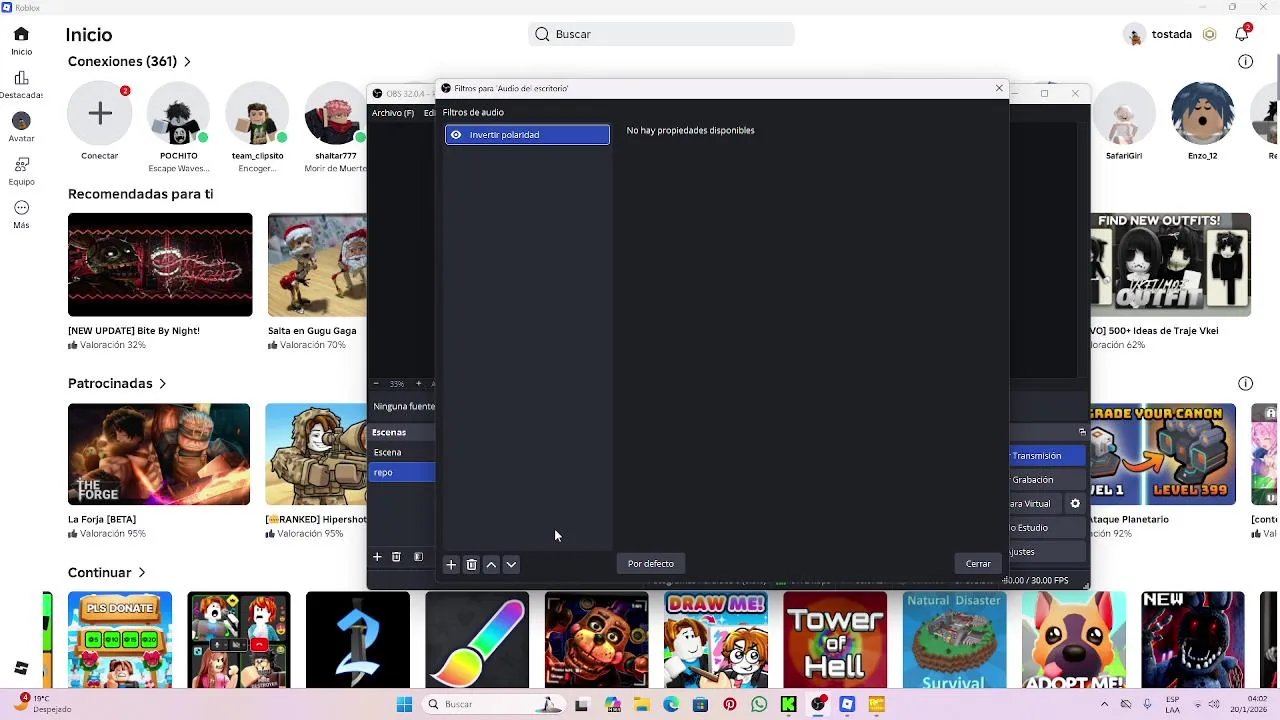Open DRAW ME! game tile

(716, 640)
